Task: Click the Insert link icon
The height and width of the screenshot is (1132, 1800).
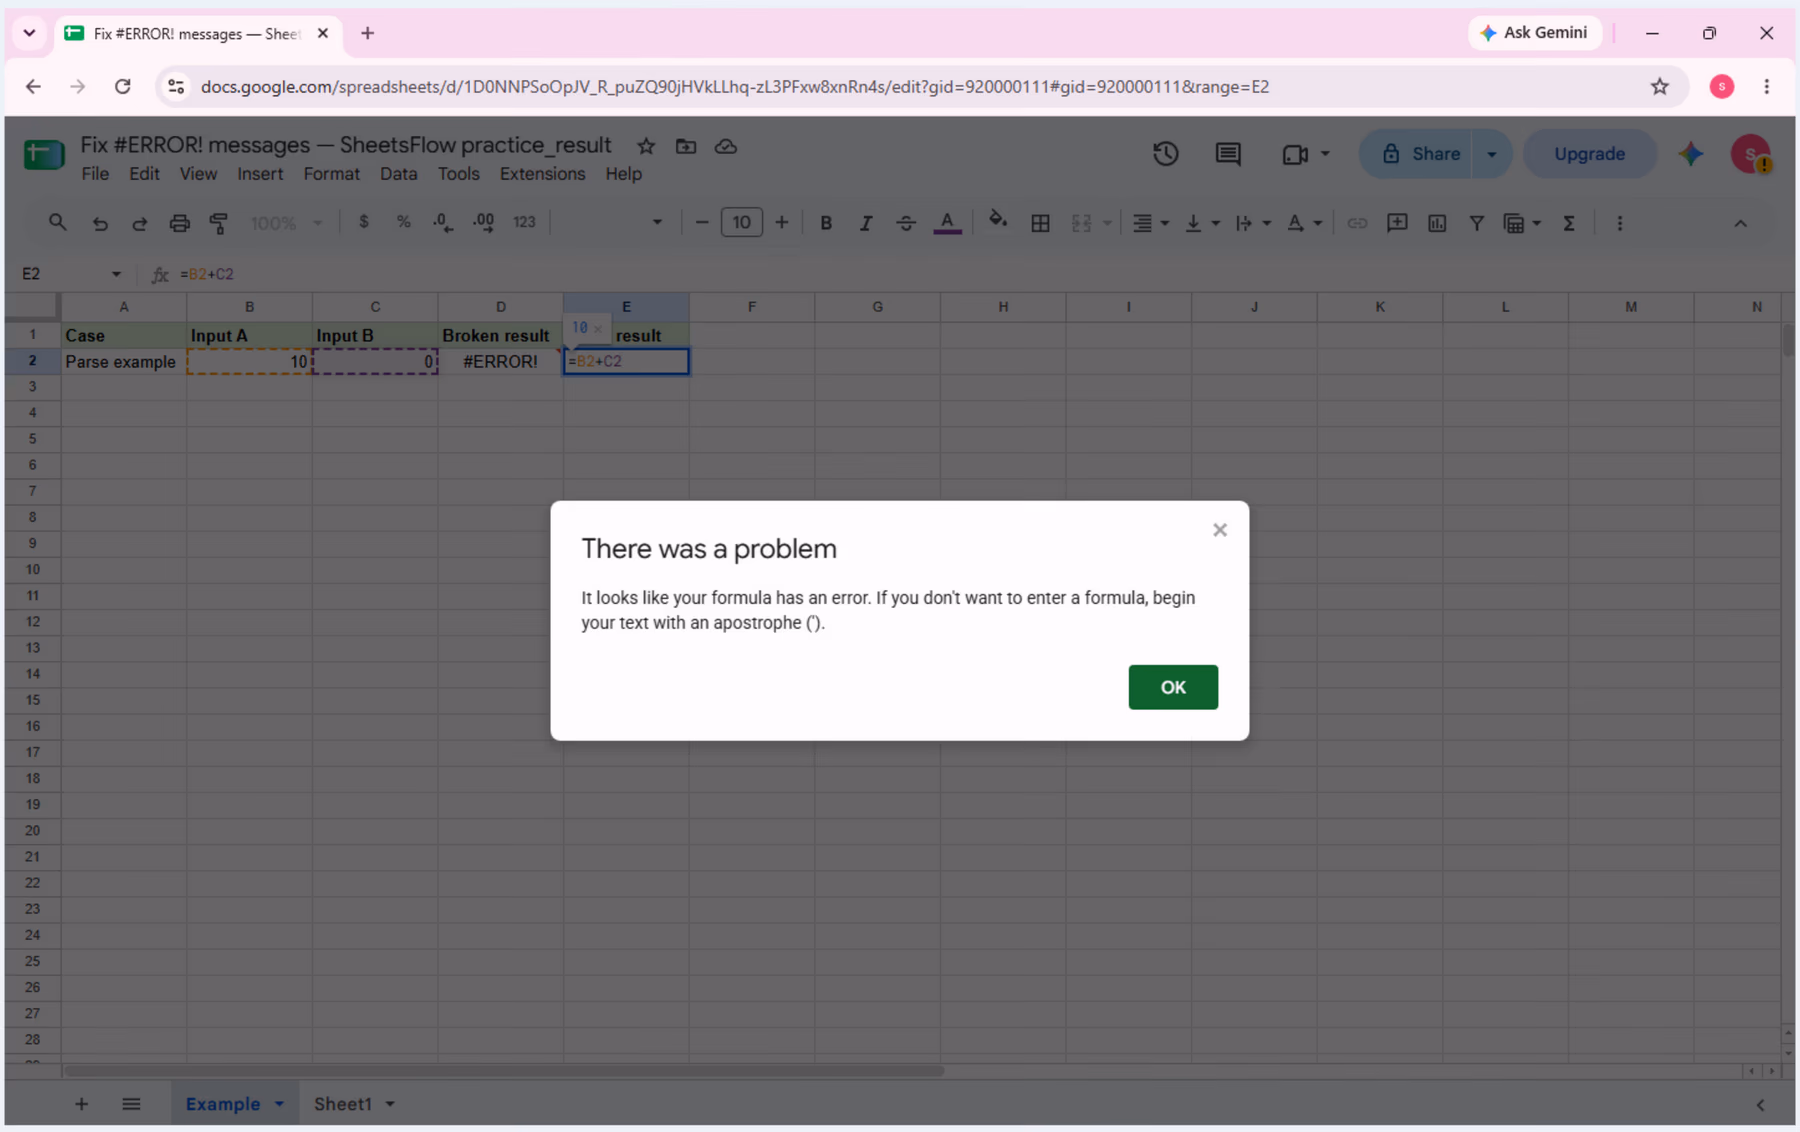Action: 1357,223
